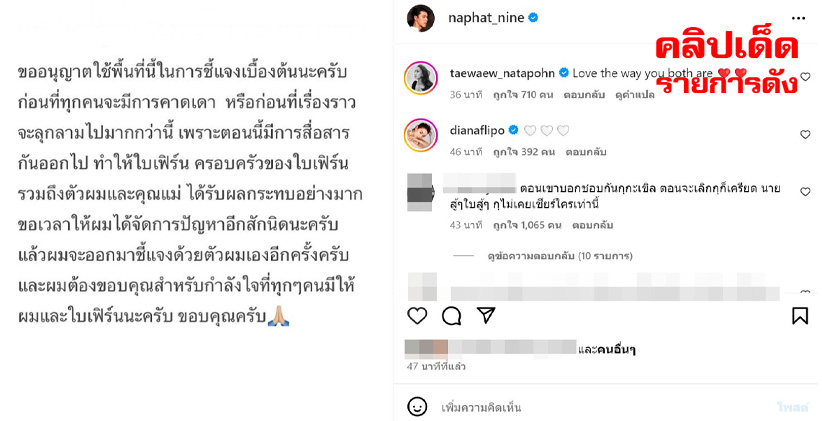Like the post with the heart icon

(x=417, y=316)
